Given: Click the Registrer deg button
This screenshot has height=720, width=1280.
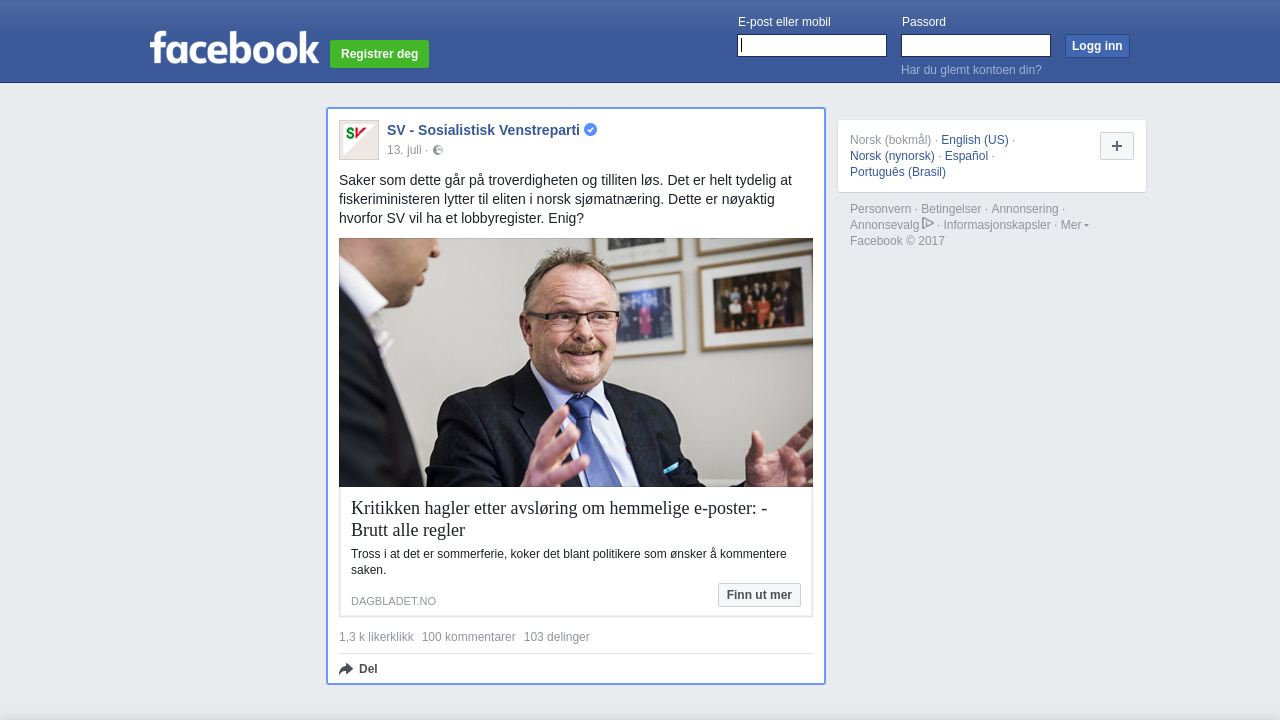Looking at the screenshot, I should click(380, 54).
